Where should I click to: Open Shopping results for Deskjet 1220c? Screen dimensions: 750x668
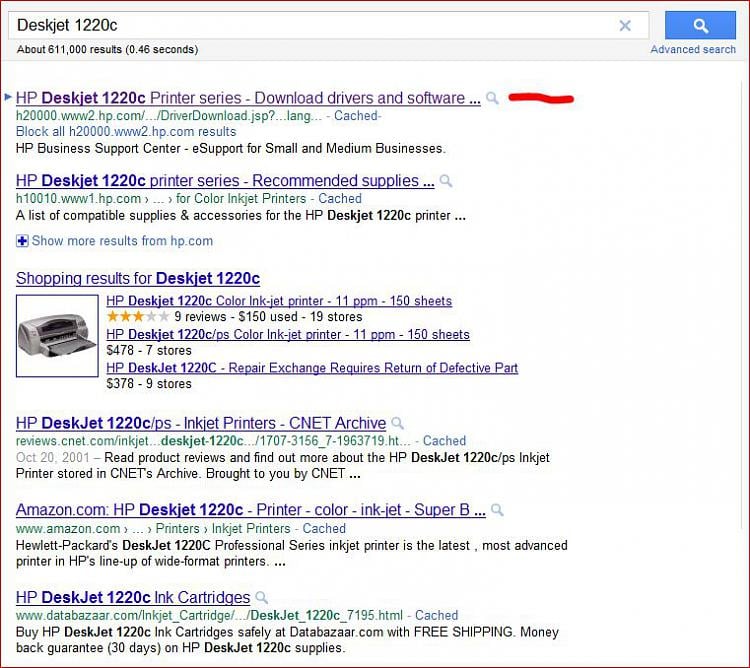(x=138, y=278)
